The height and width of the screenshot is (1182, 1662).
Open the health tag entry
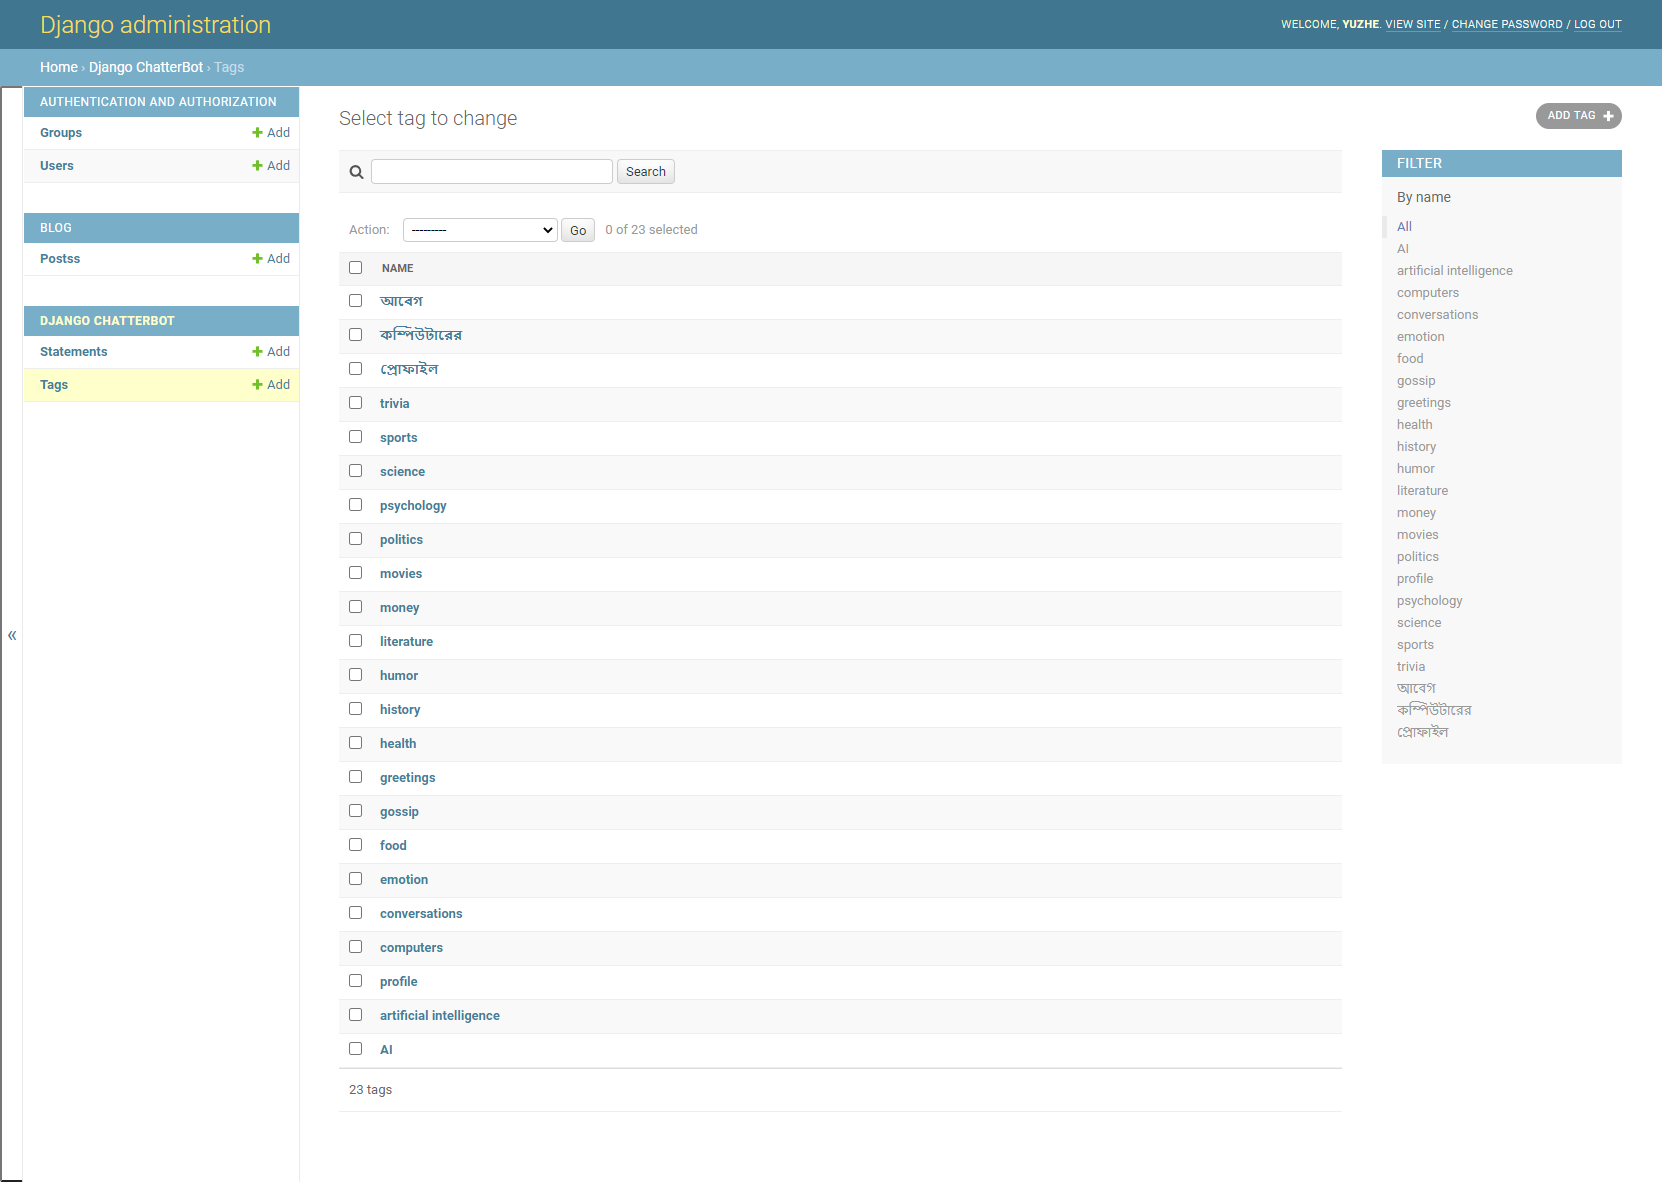click(x=398, y=744)
